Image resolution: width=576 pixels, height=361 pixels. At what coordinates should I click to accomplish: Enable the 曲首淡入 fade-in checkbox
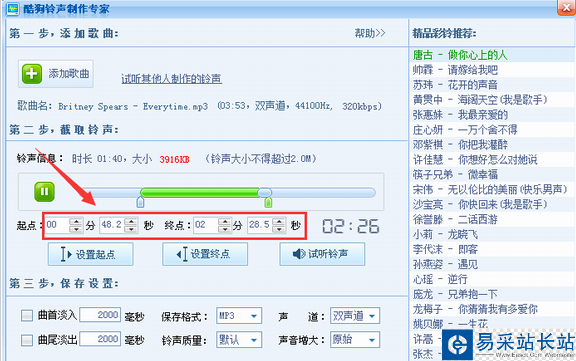tap(27, 315)
